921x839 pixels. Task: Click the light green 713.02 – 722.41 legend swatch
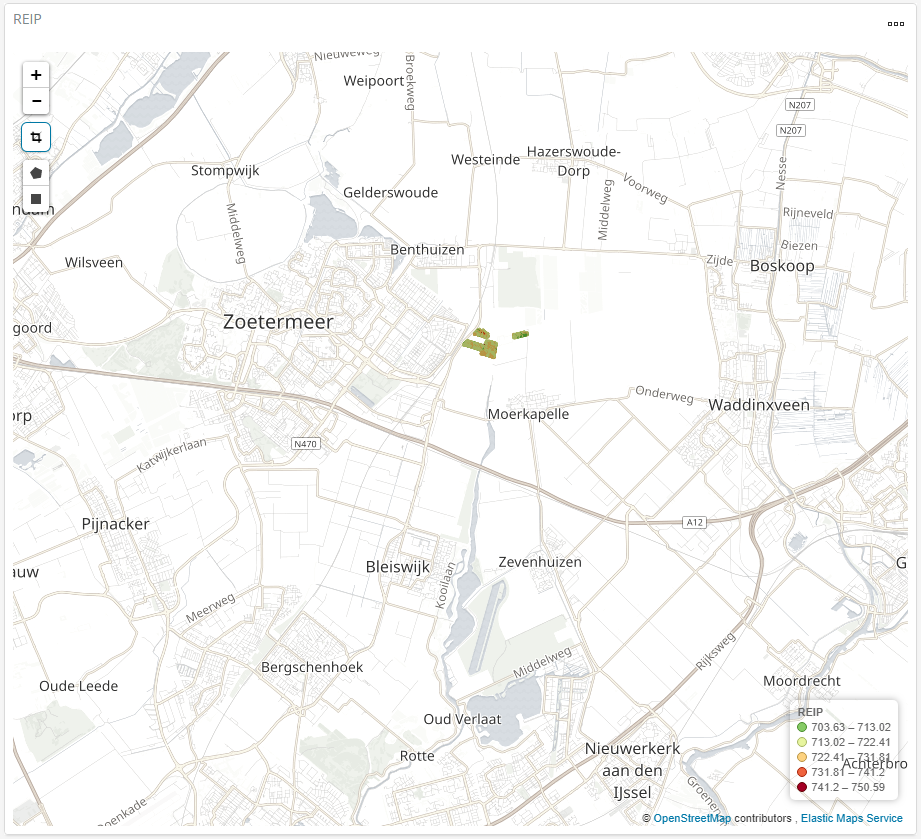pos(802,743)
